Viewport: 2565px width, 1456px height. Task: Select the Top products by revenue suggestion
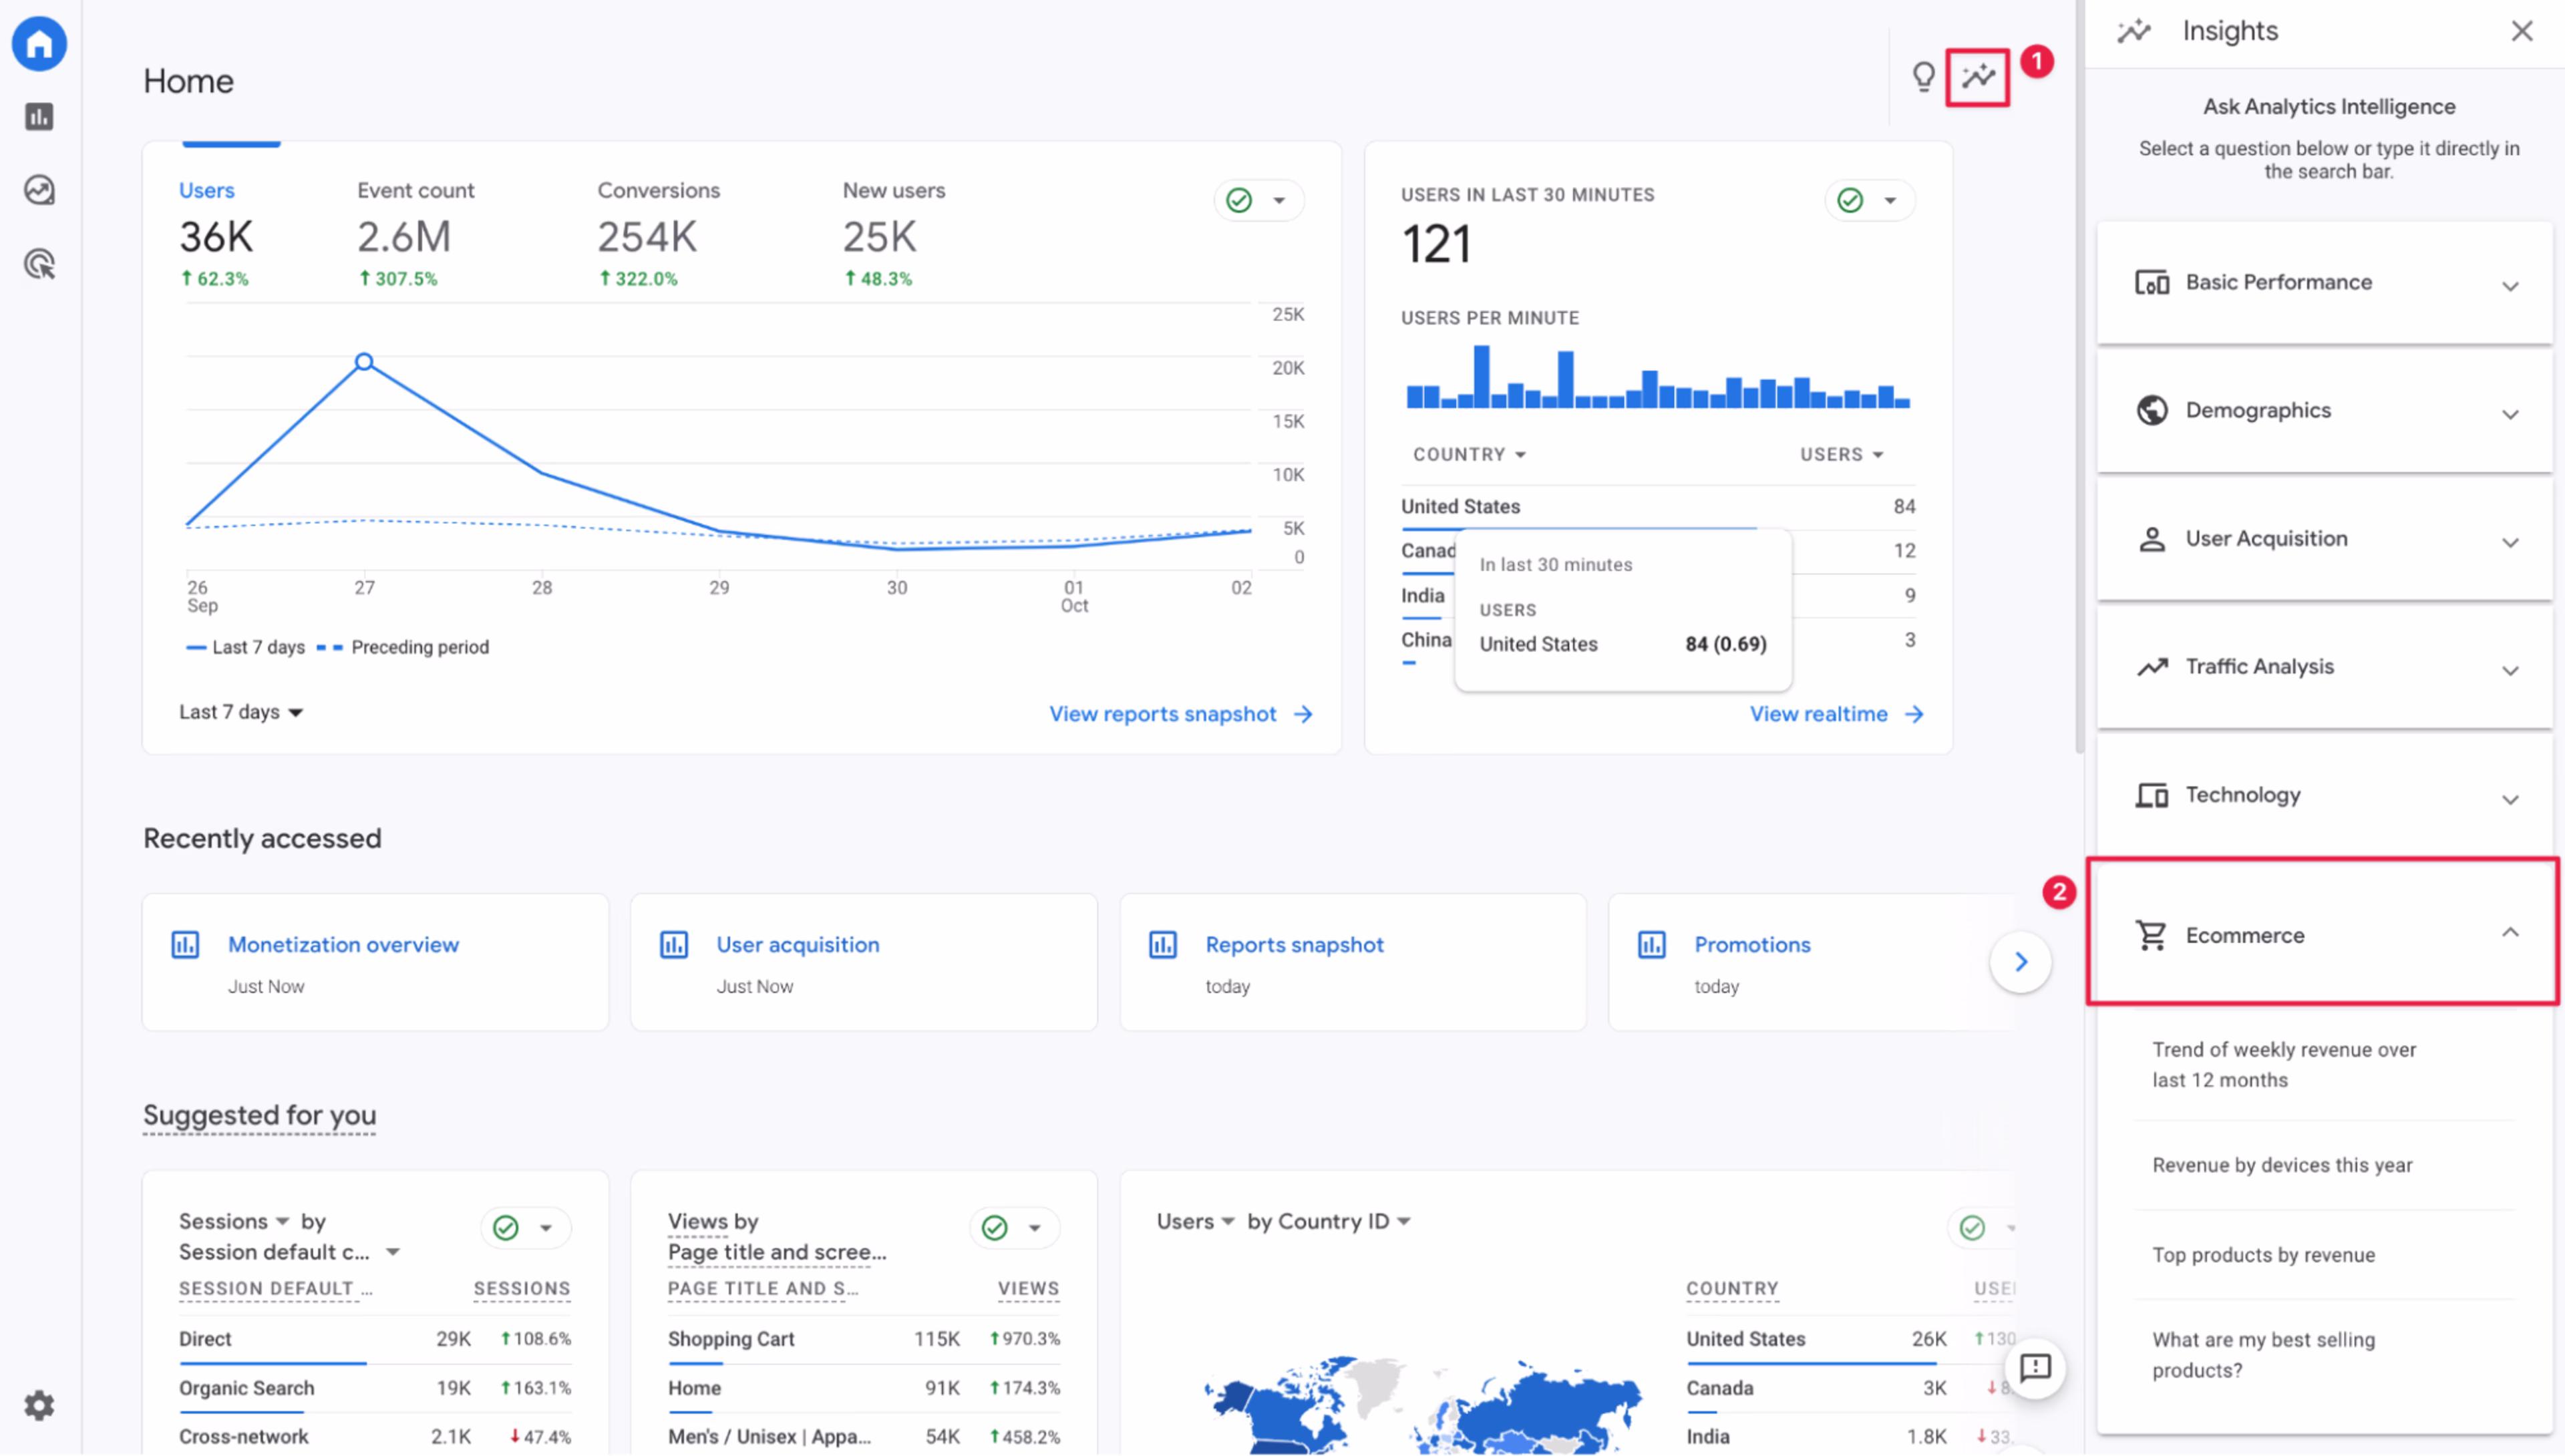[2264, 1254]
